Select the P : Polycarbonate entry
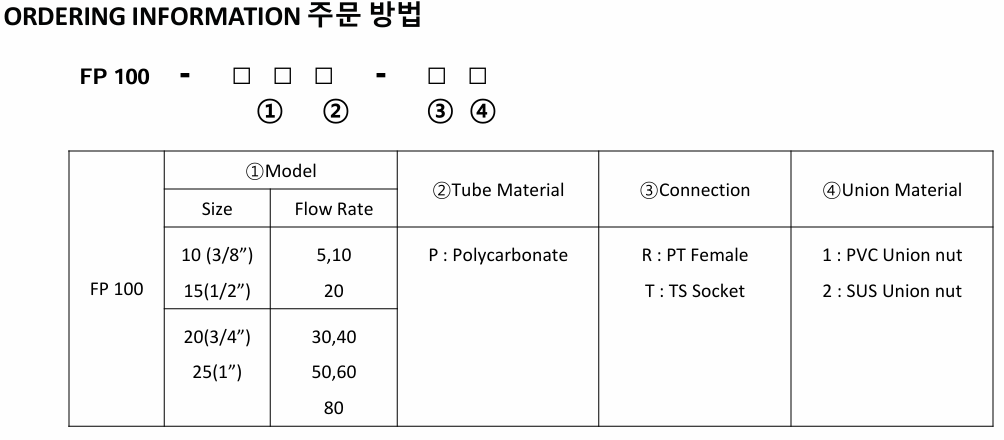This screenshot has height=440, width=1004. pyautogui.click(x=498, y=255)
